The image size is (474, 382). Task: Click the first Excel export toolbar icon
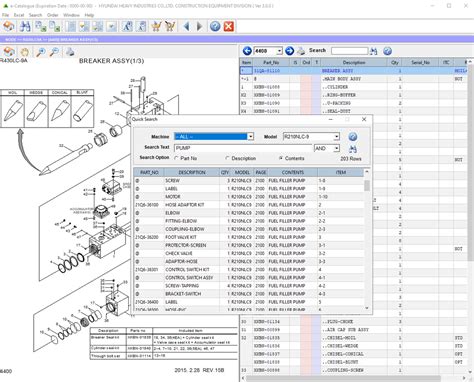coord(41,26)
